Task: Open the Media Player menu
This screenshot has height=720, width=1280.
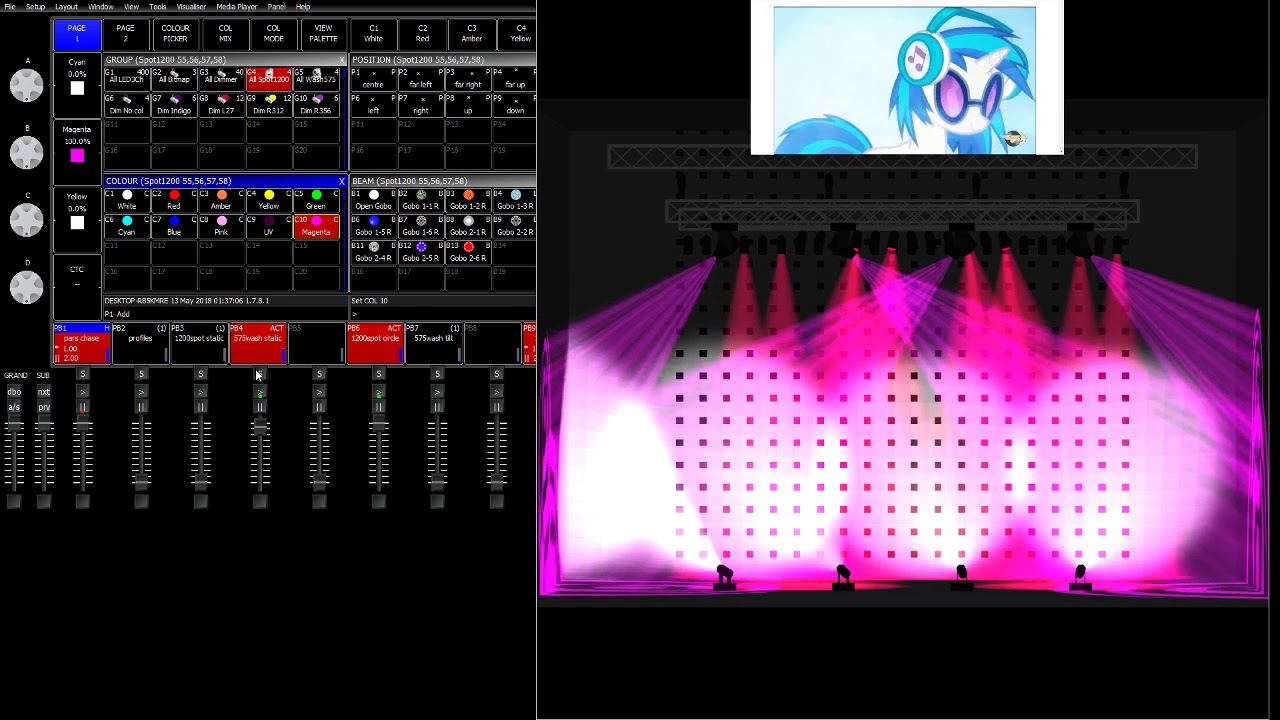Action: coord(237,7)
